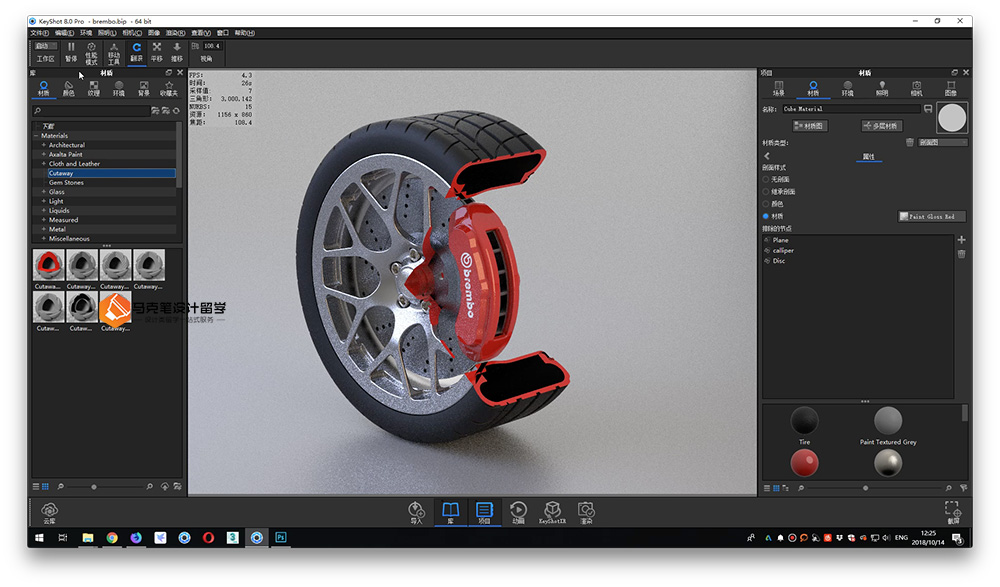Click the perspective value field showing 108.4
This screenshot has width=1000, height=587.
212,46
